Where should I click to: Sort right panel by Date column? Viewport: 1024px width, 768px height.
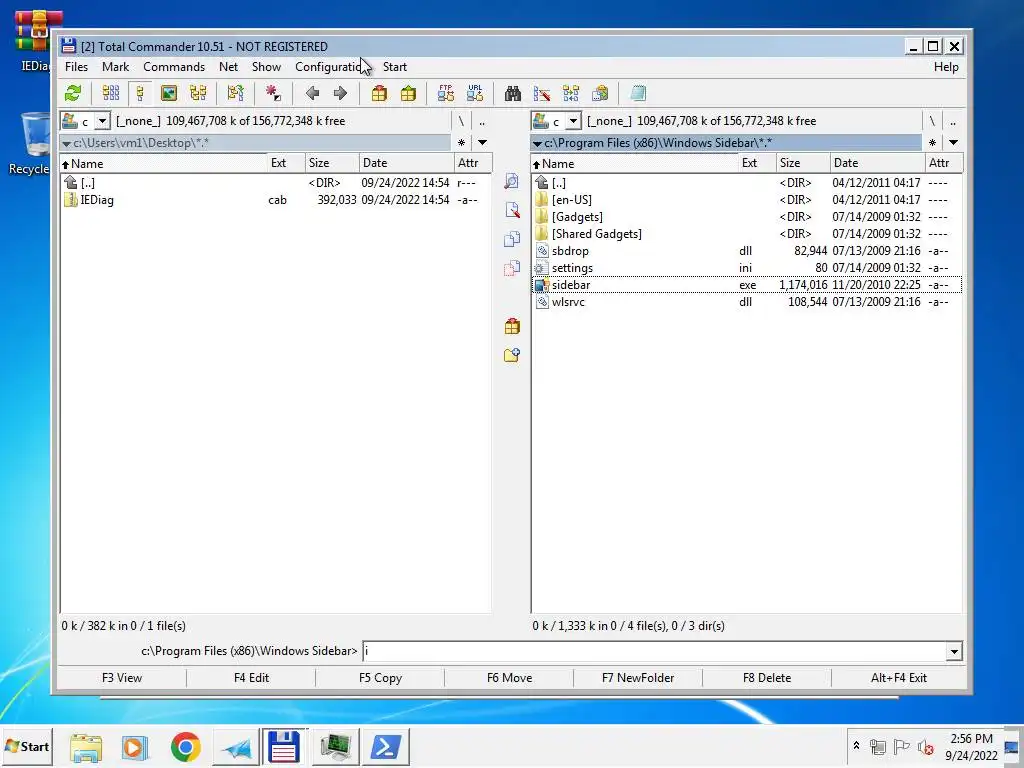point(877,163)
